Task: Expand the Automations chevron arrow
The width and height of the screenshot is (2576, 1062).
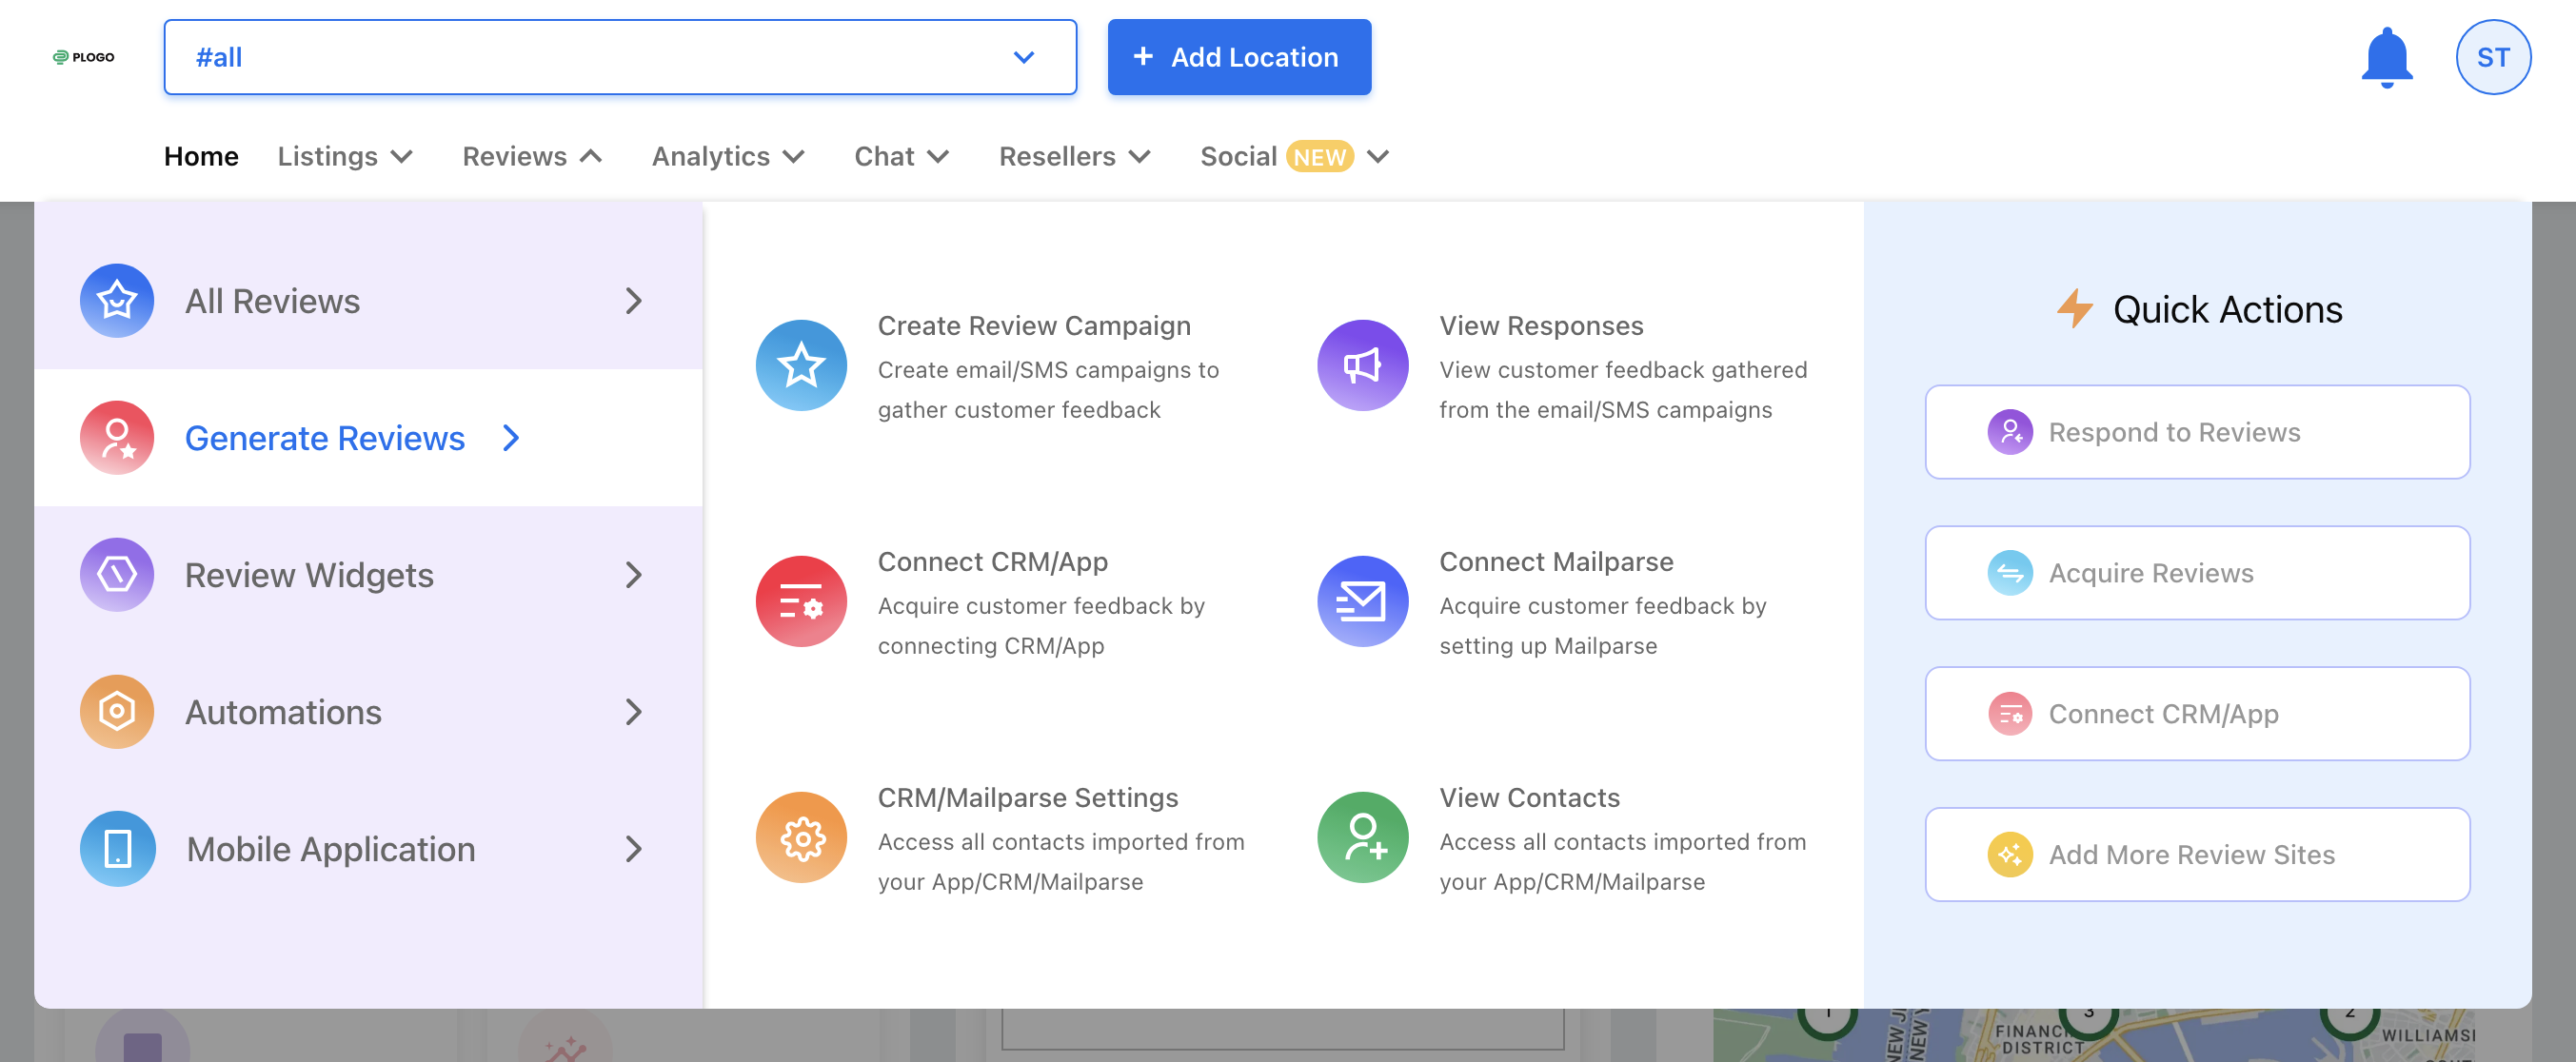Action: point(633,712)
